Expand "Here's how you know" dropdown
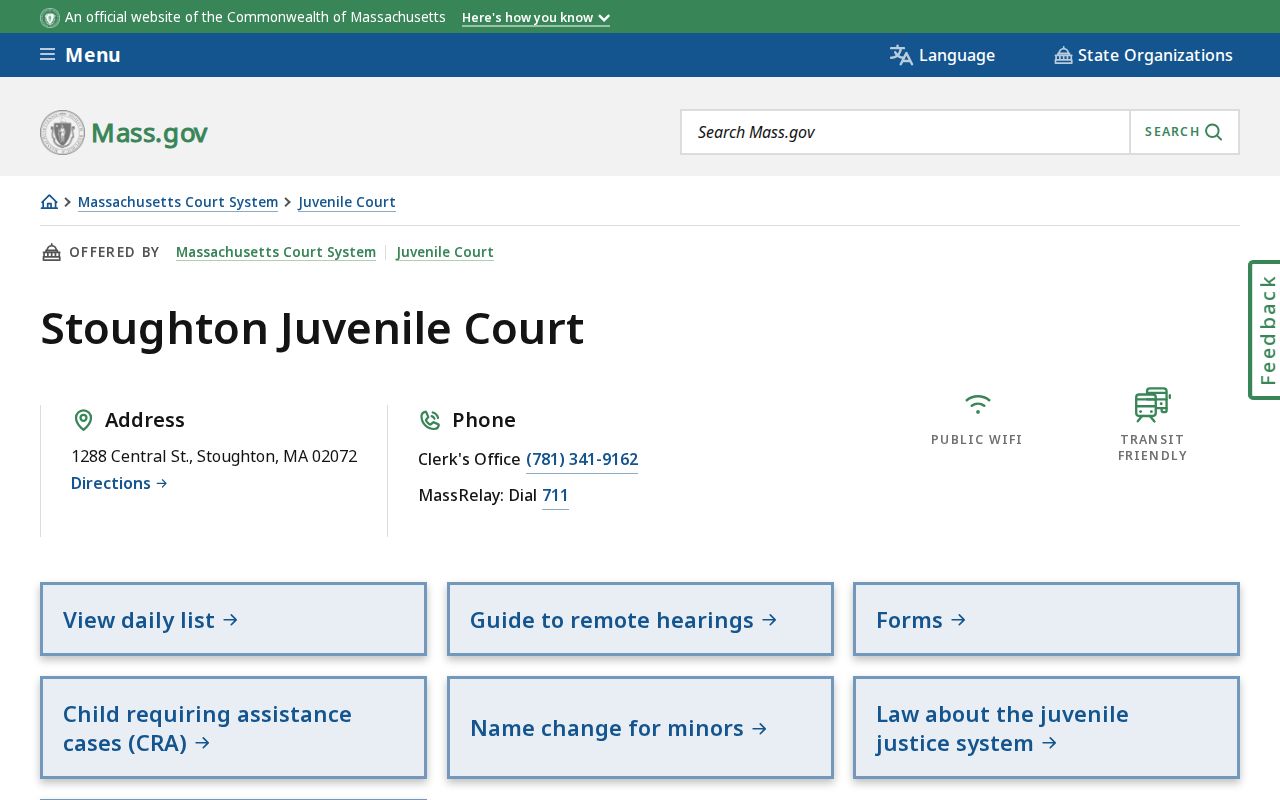Screen dimensions: 1280x800 click(x=536, y=17)
